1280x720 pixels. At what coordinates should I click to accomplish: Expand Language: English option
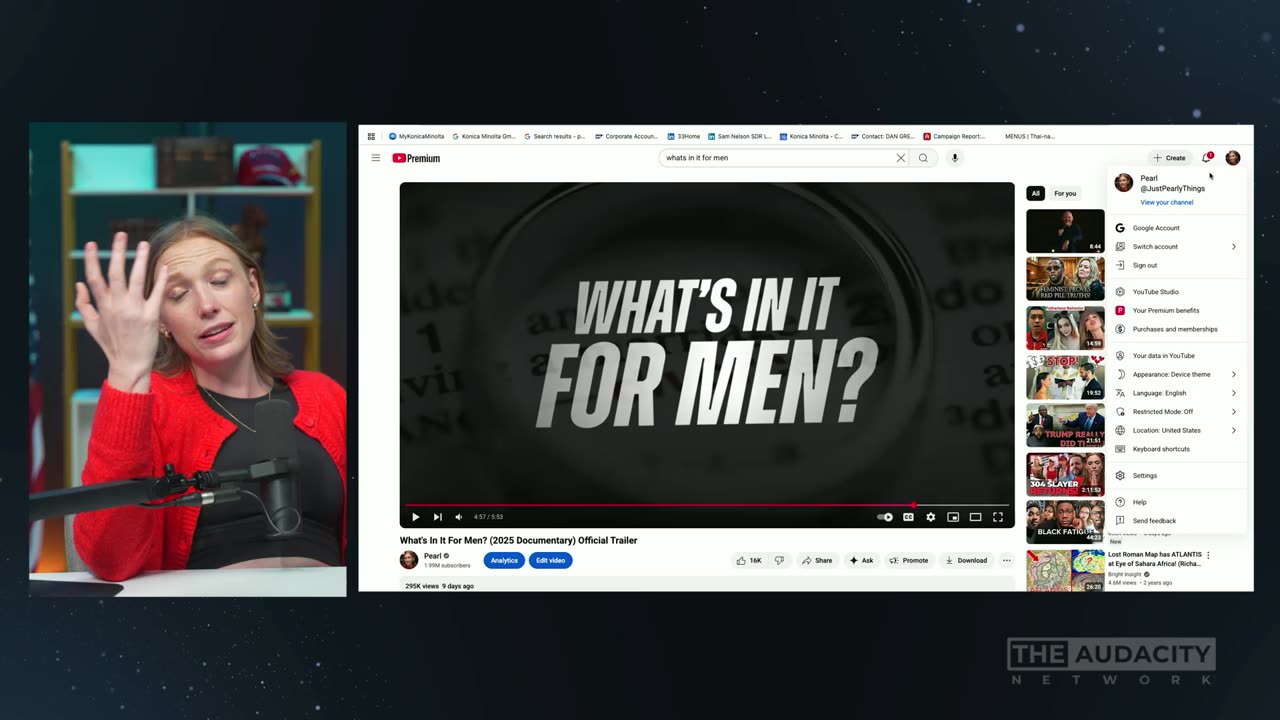(x=1178, y=393)
